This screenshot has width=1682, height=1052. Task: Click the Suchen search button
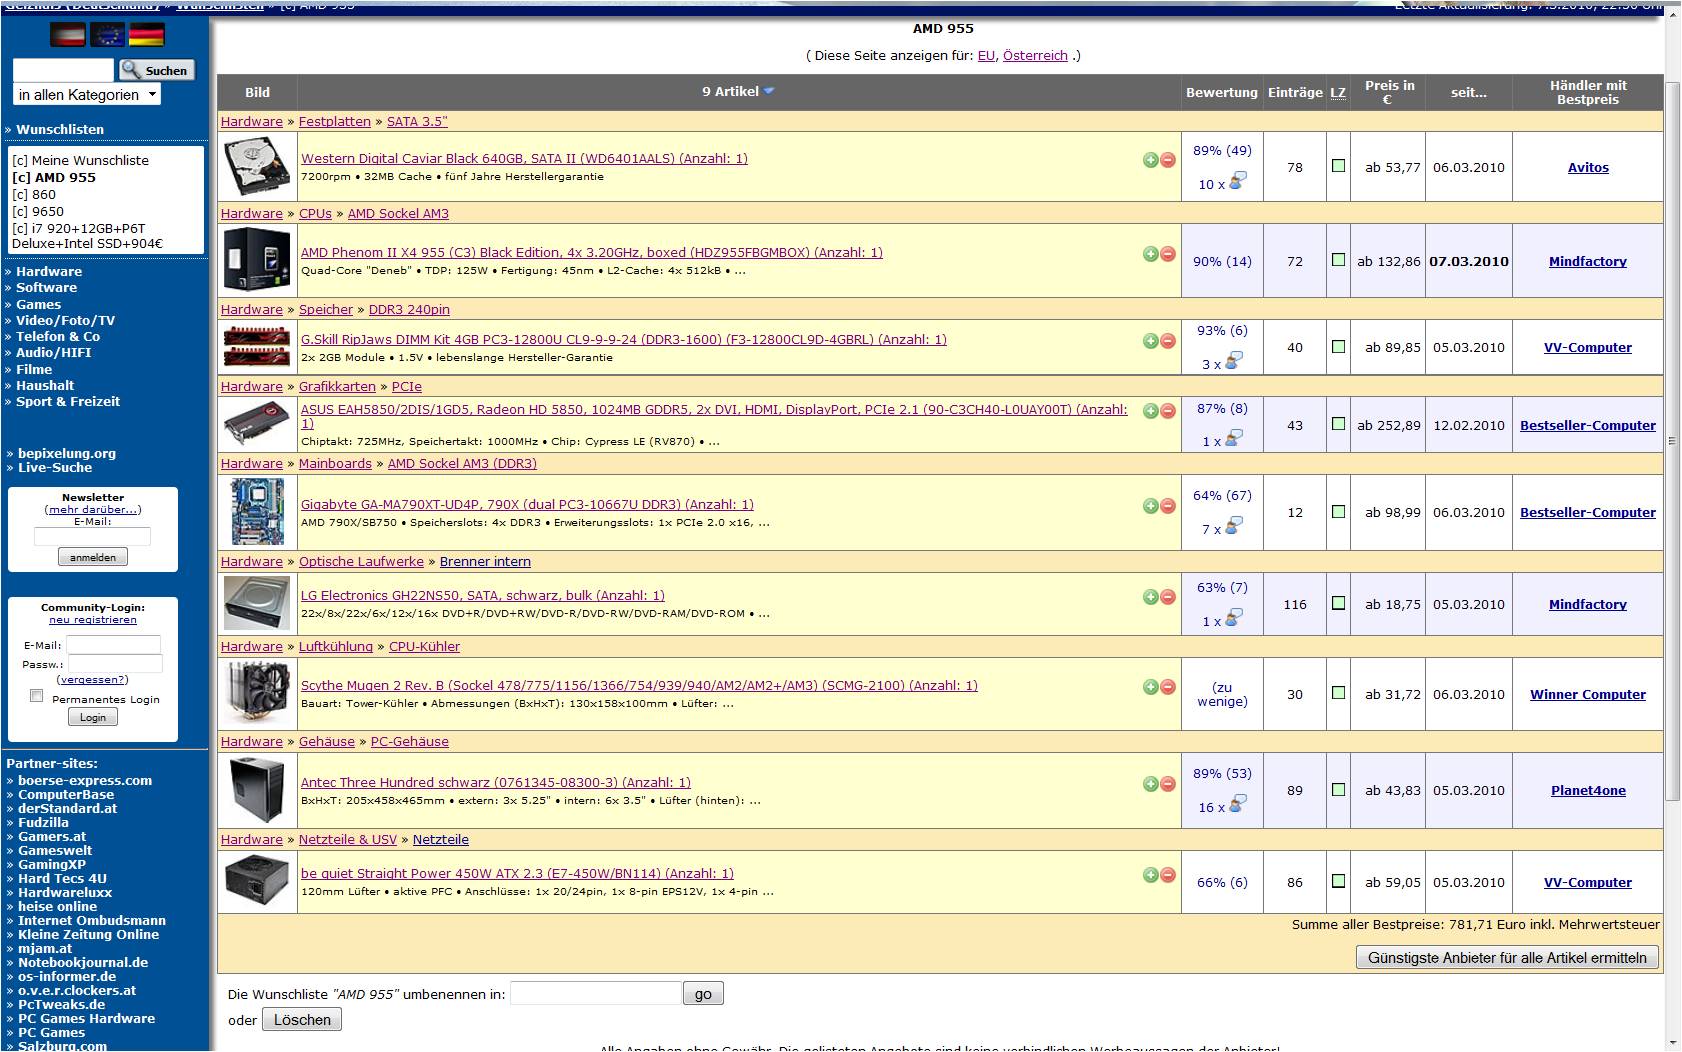click(157, 70)
